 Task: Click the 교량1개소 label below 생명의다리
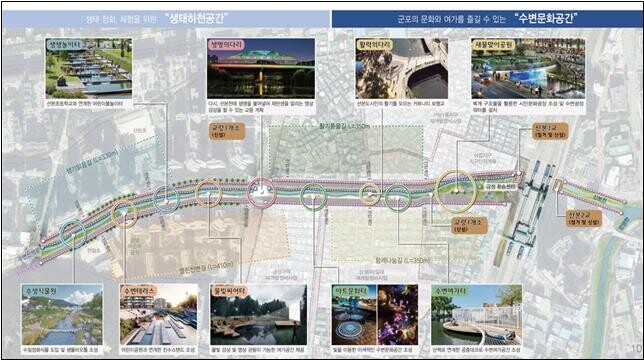227,131
